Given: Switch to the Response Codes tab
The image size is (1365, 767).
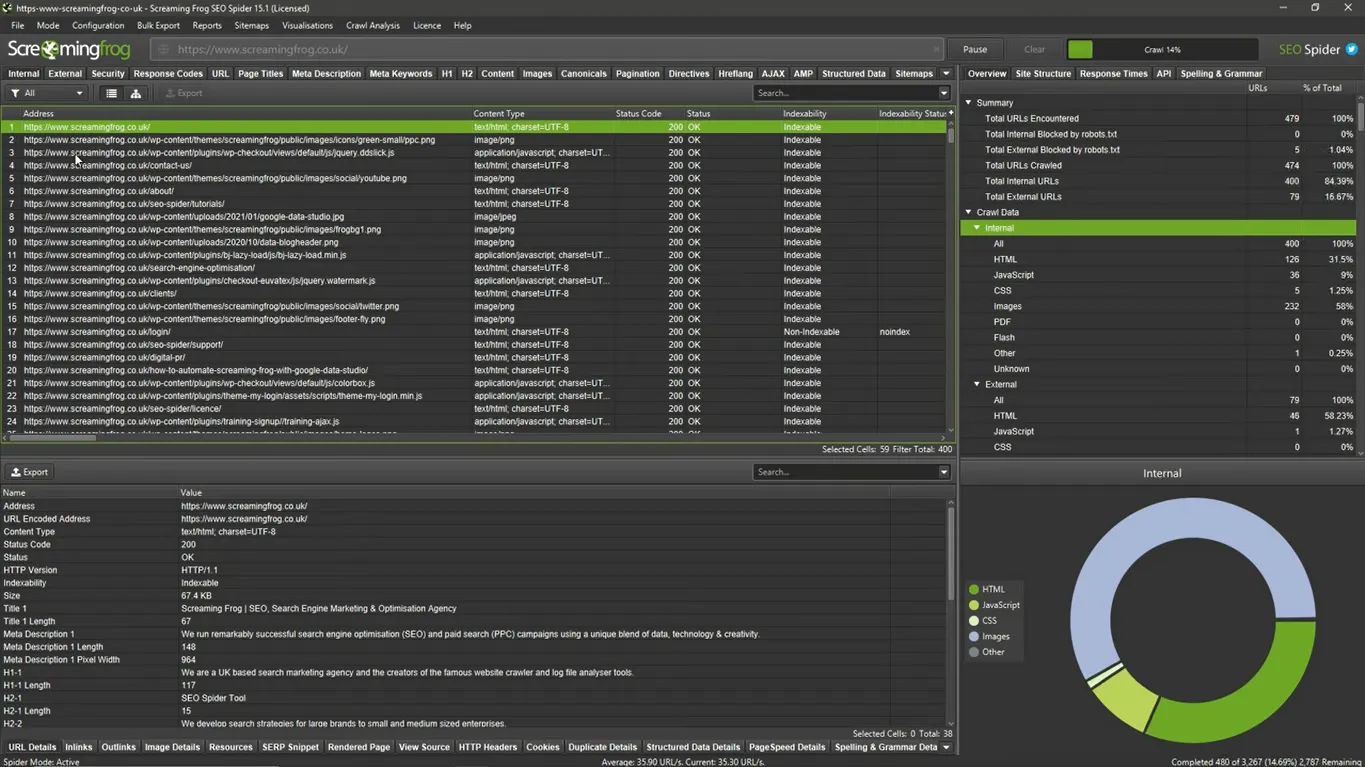Looking at the screenshot, I should click(x=168, y=73).
